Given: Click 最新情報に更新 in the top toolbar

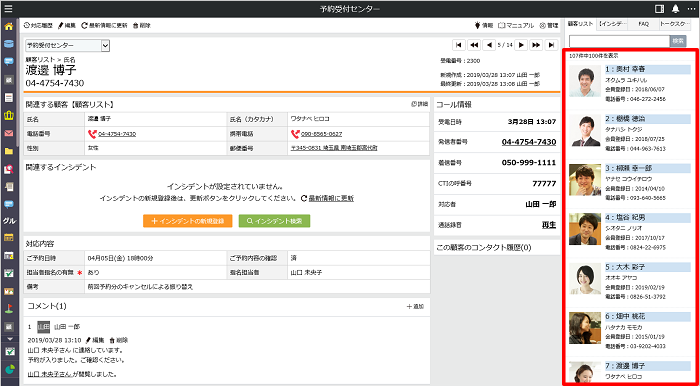Looking at the screenshot, I should coord(104,25).
